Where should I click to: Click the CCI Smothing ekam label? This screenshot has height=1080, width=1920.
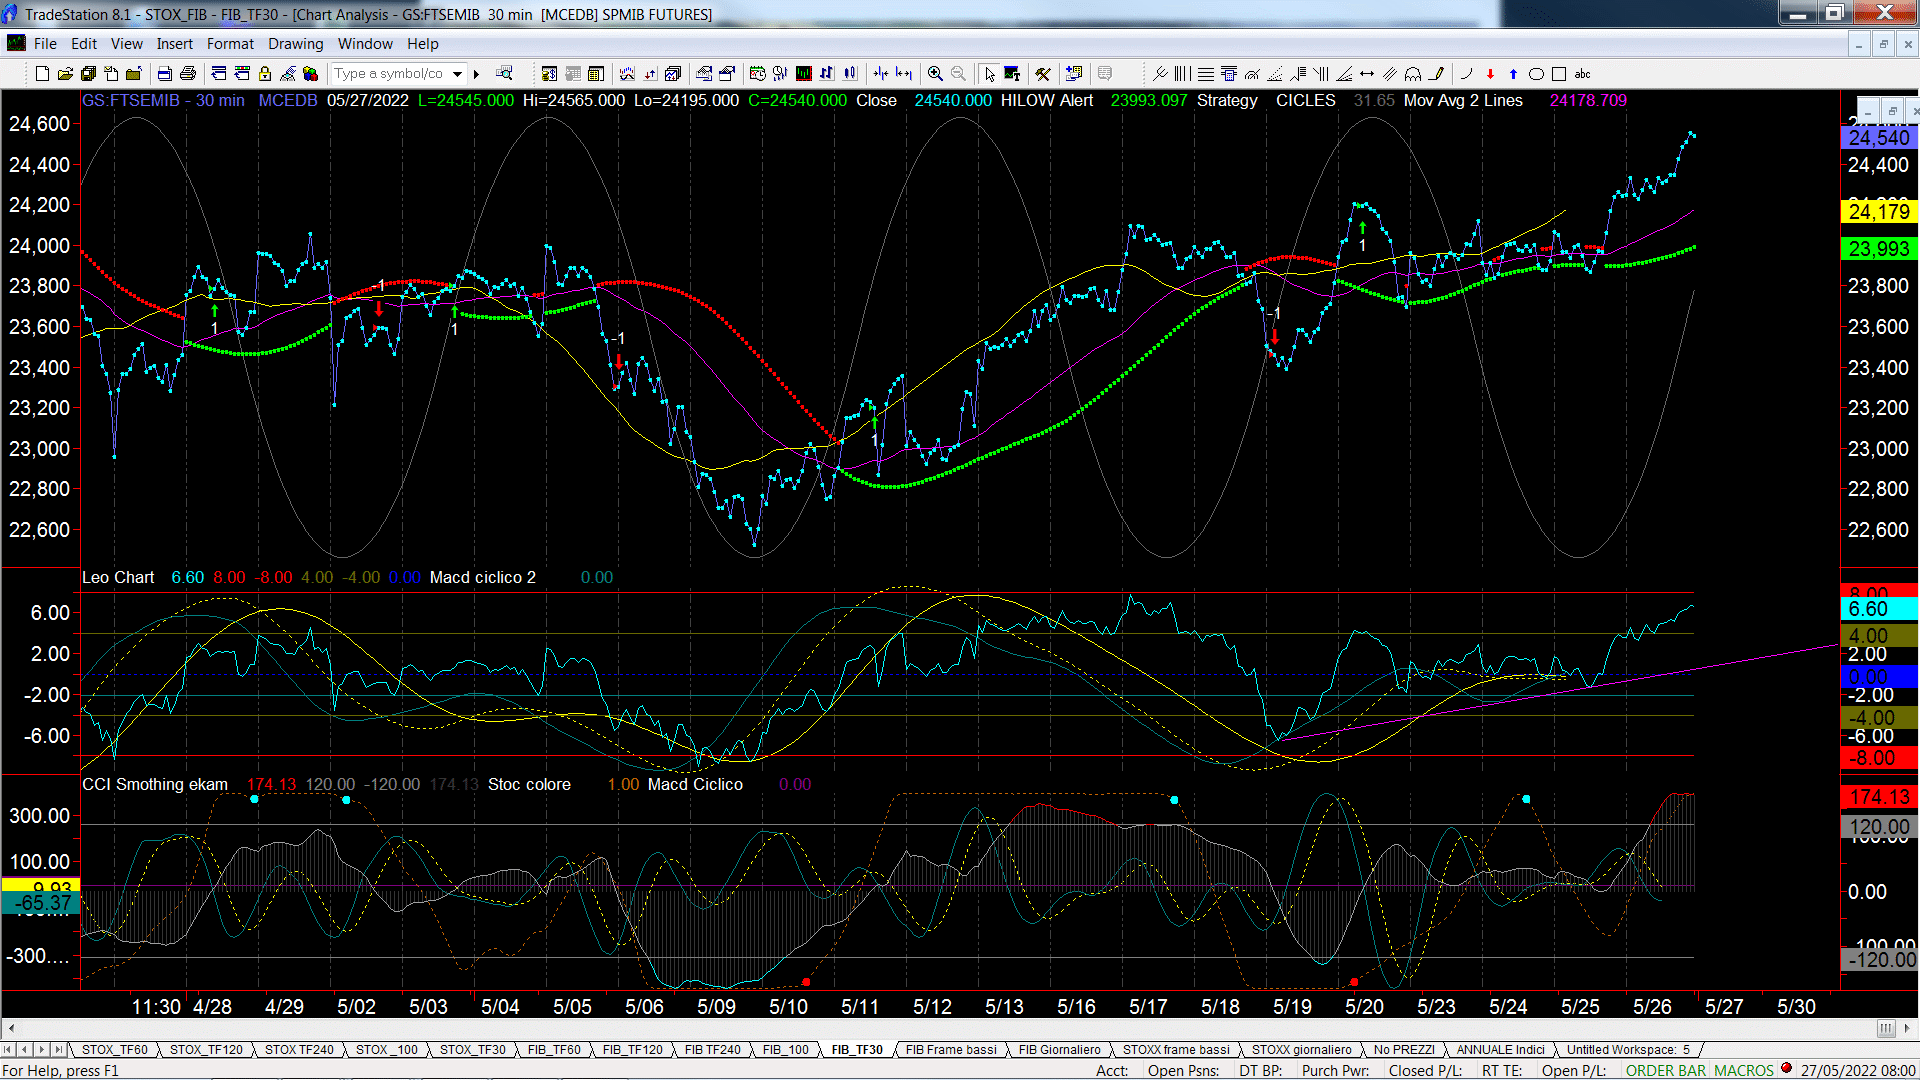(x=155, y=784)
